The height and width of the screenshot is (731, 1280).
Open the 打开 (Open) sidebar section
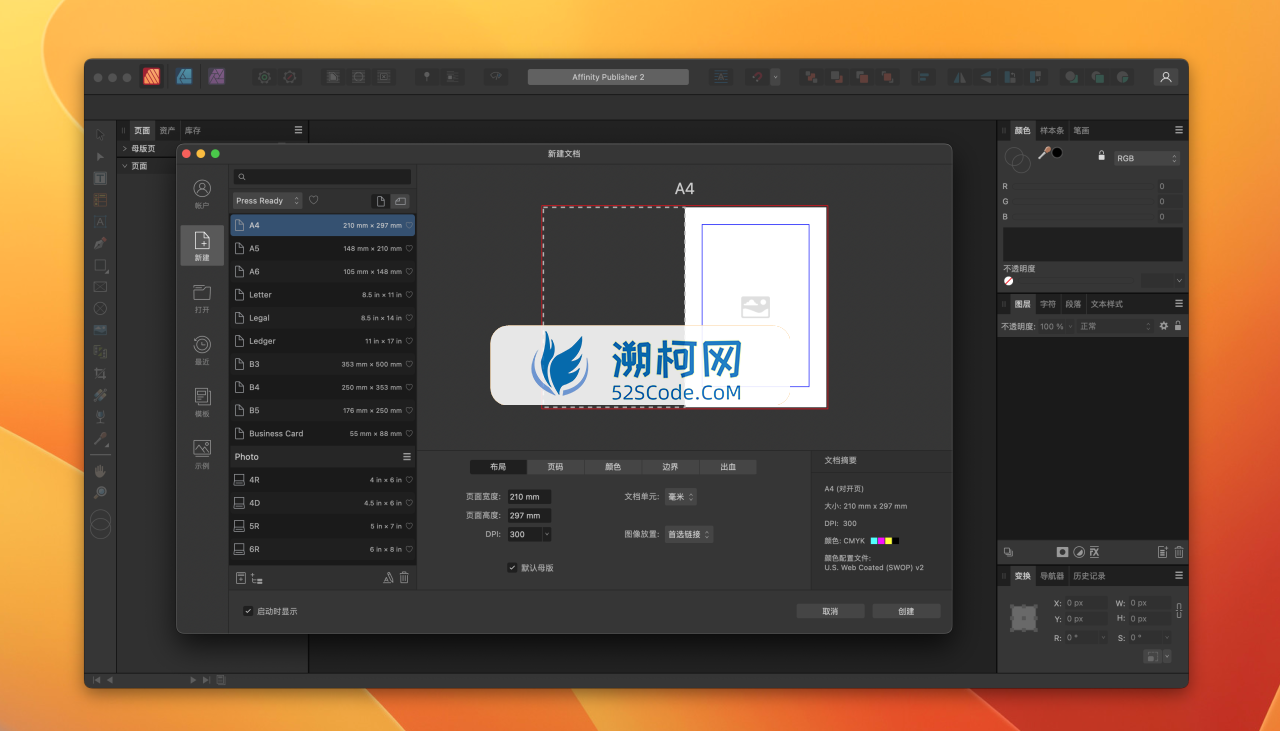pyautogui.click(x=202, y=298)
